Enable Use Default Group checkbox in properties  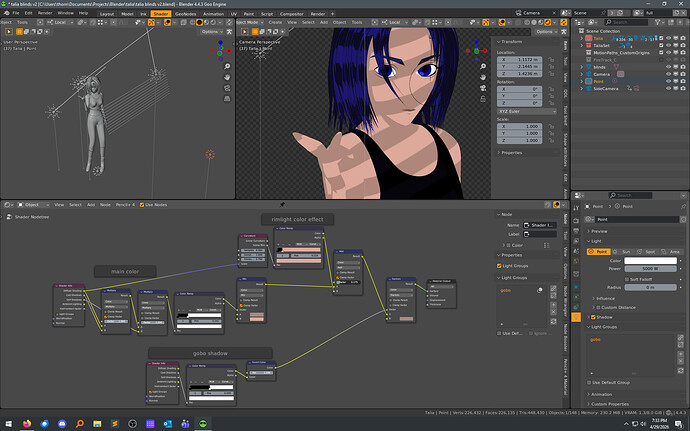[589, 382]
